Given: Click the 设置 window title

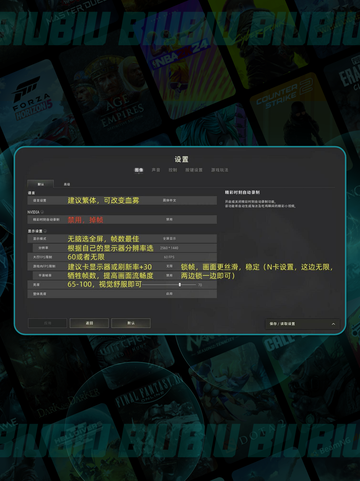Looking at the screenshot, I should (181, 159).
